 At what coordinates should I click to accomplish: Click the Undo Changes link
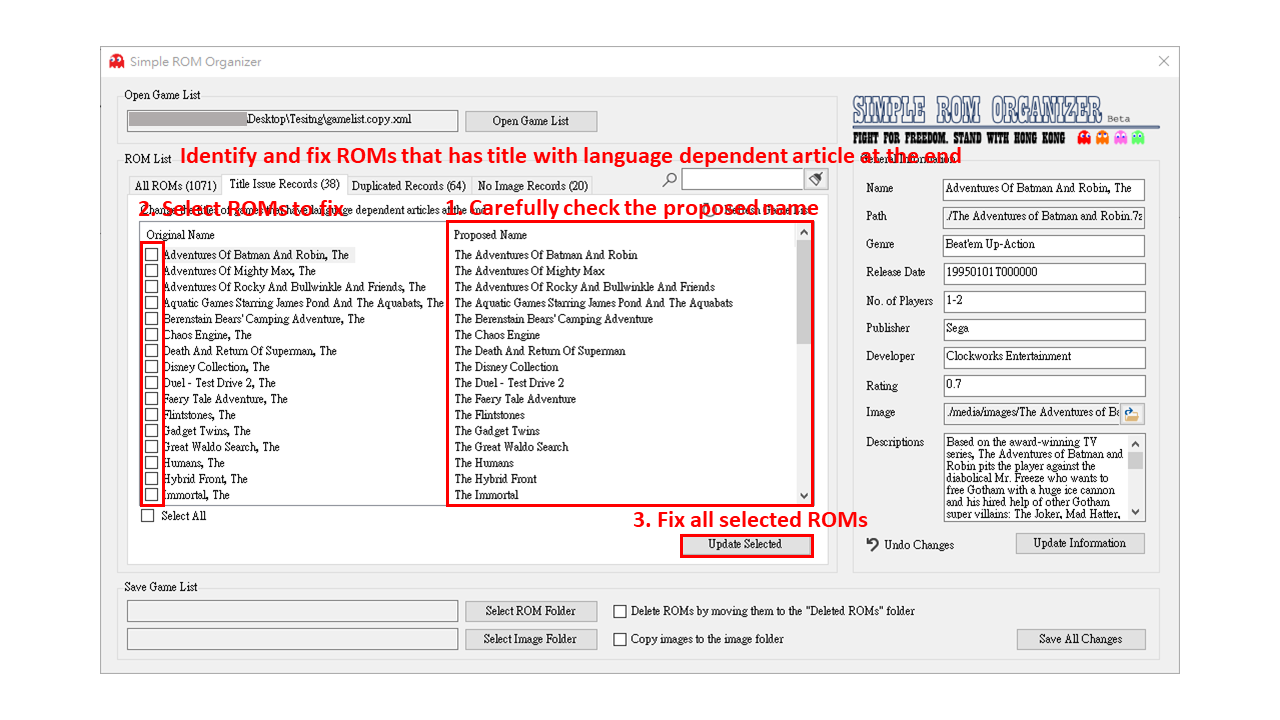tap(918, 545)
